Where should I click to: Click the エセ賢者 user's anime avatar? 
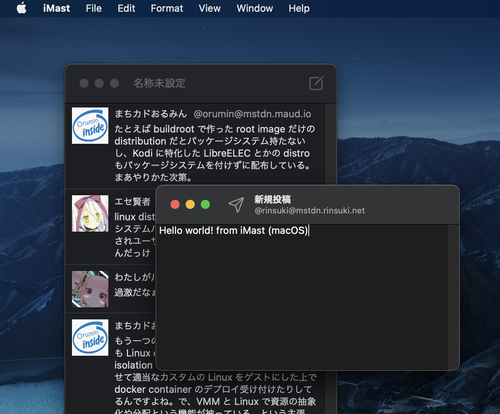(x=90, y=213)
